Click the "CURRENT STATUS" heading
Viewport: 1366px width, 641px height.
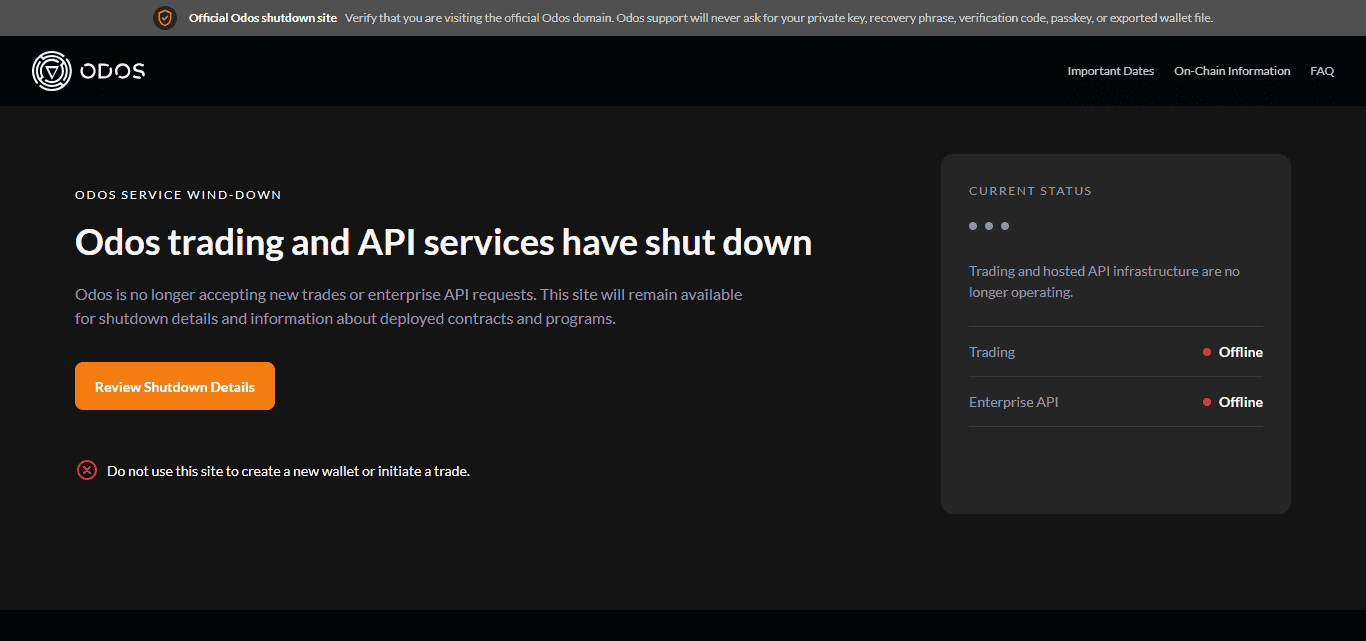pos(1030,191)
